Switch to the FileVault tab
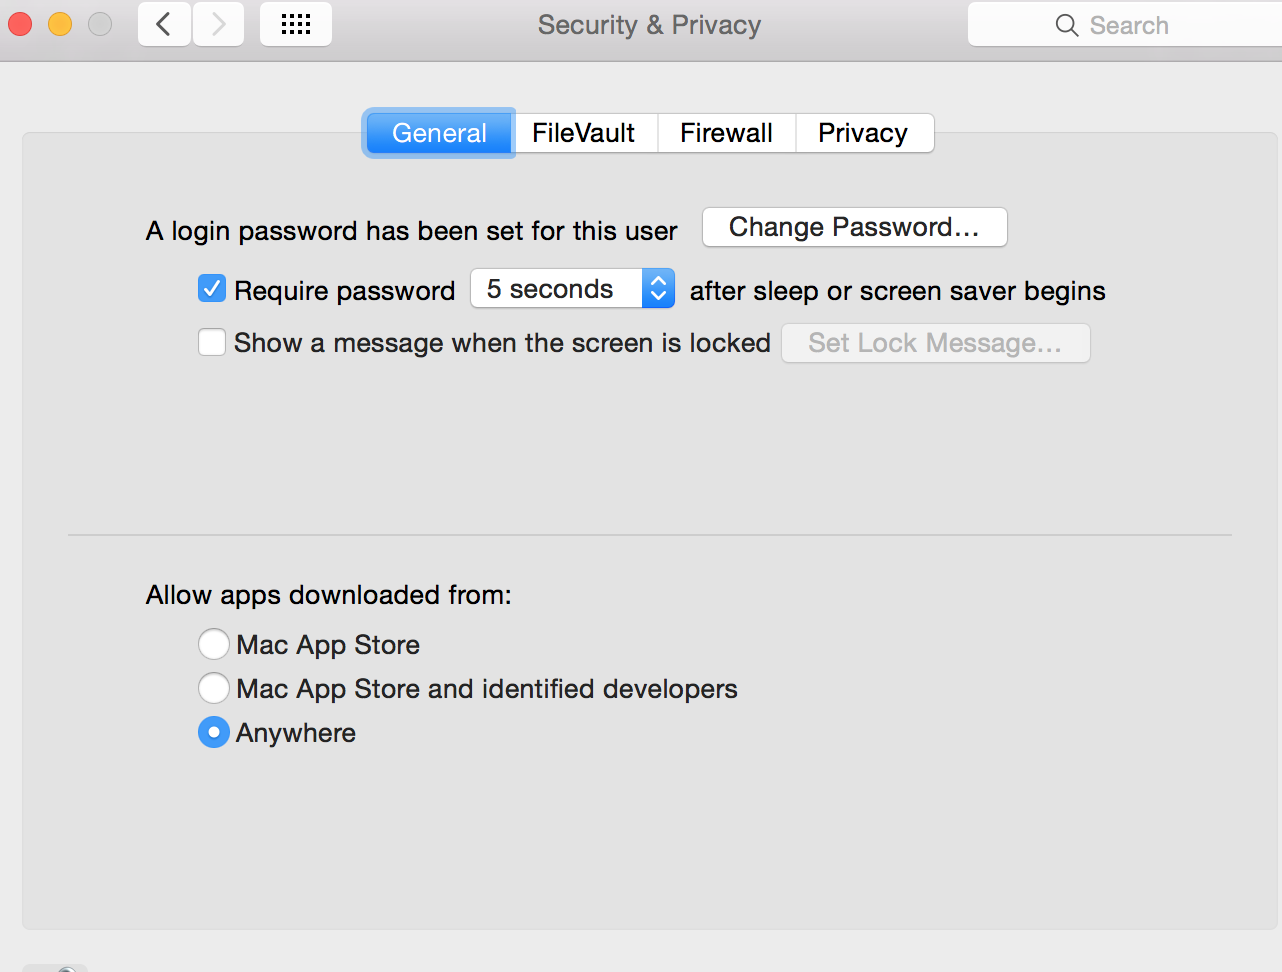Screen dimensions: 1282x972 tap(584, 132)
